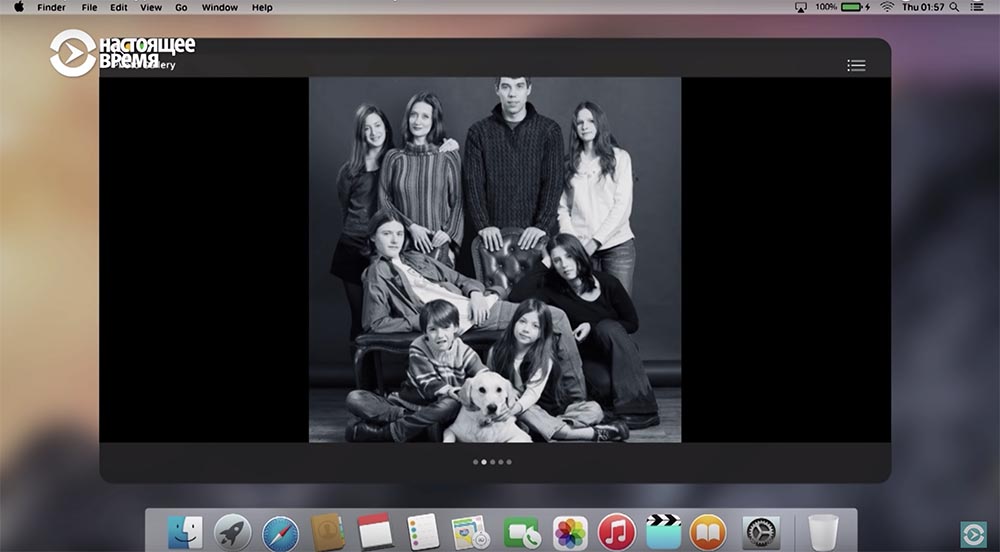
Task: Go to first gallery page dot
Action: tap(476, 462)
